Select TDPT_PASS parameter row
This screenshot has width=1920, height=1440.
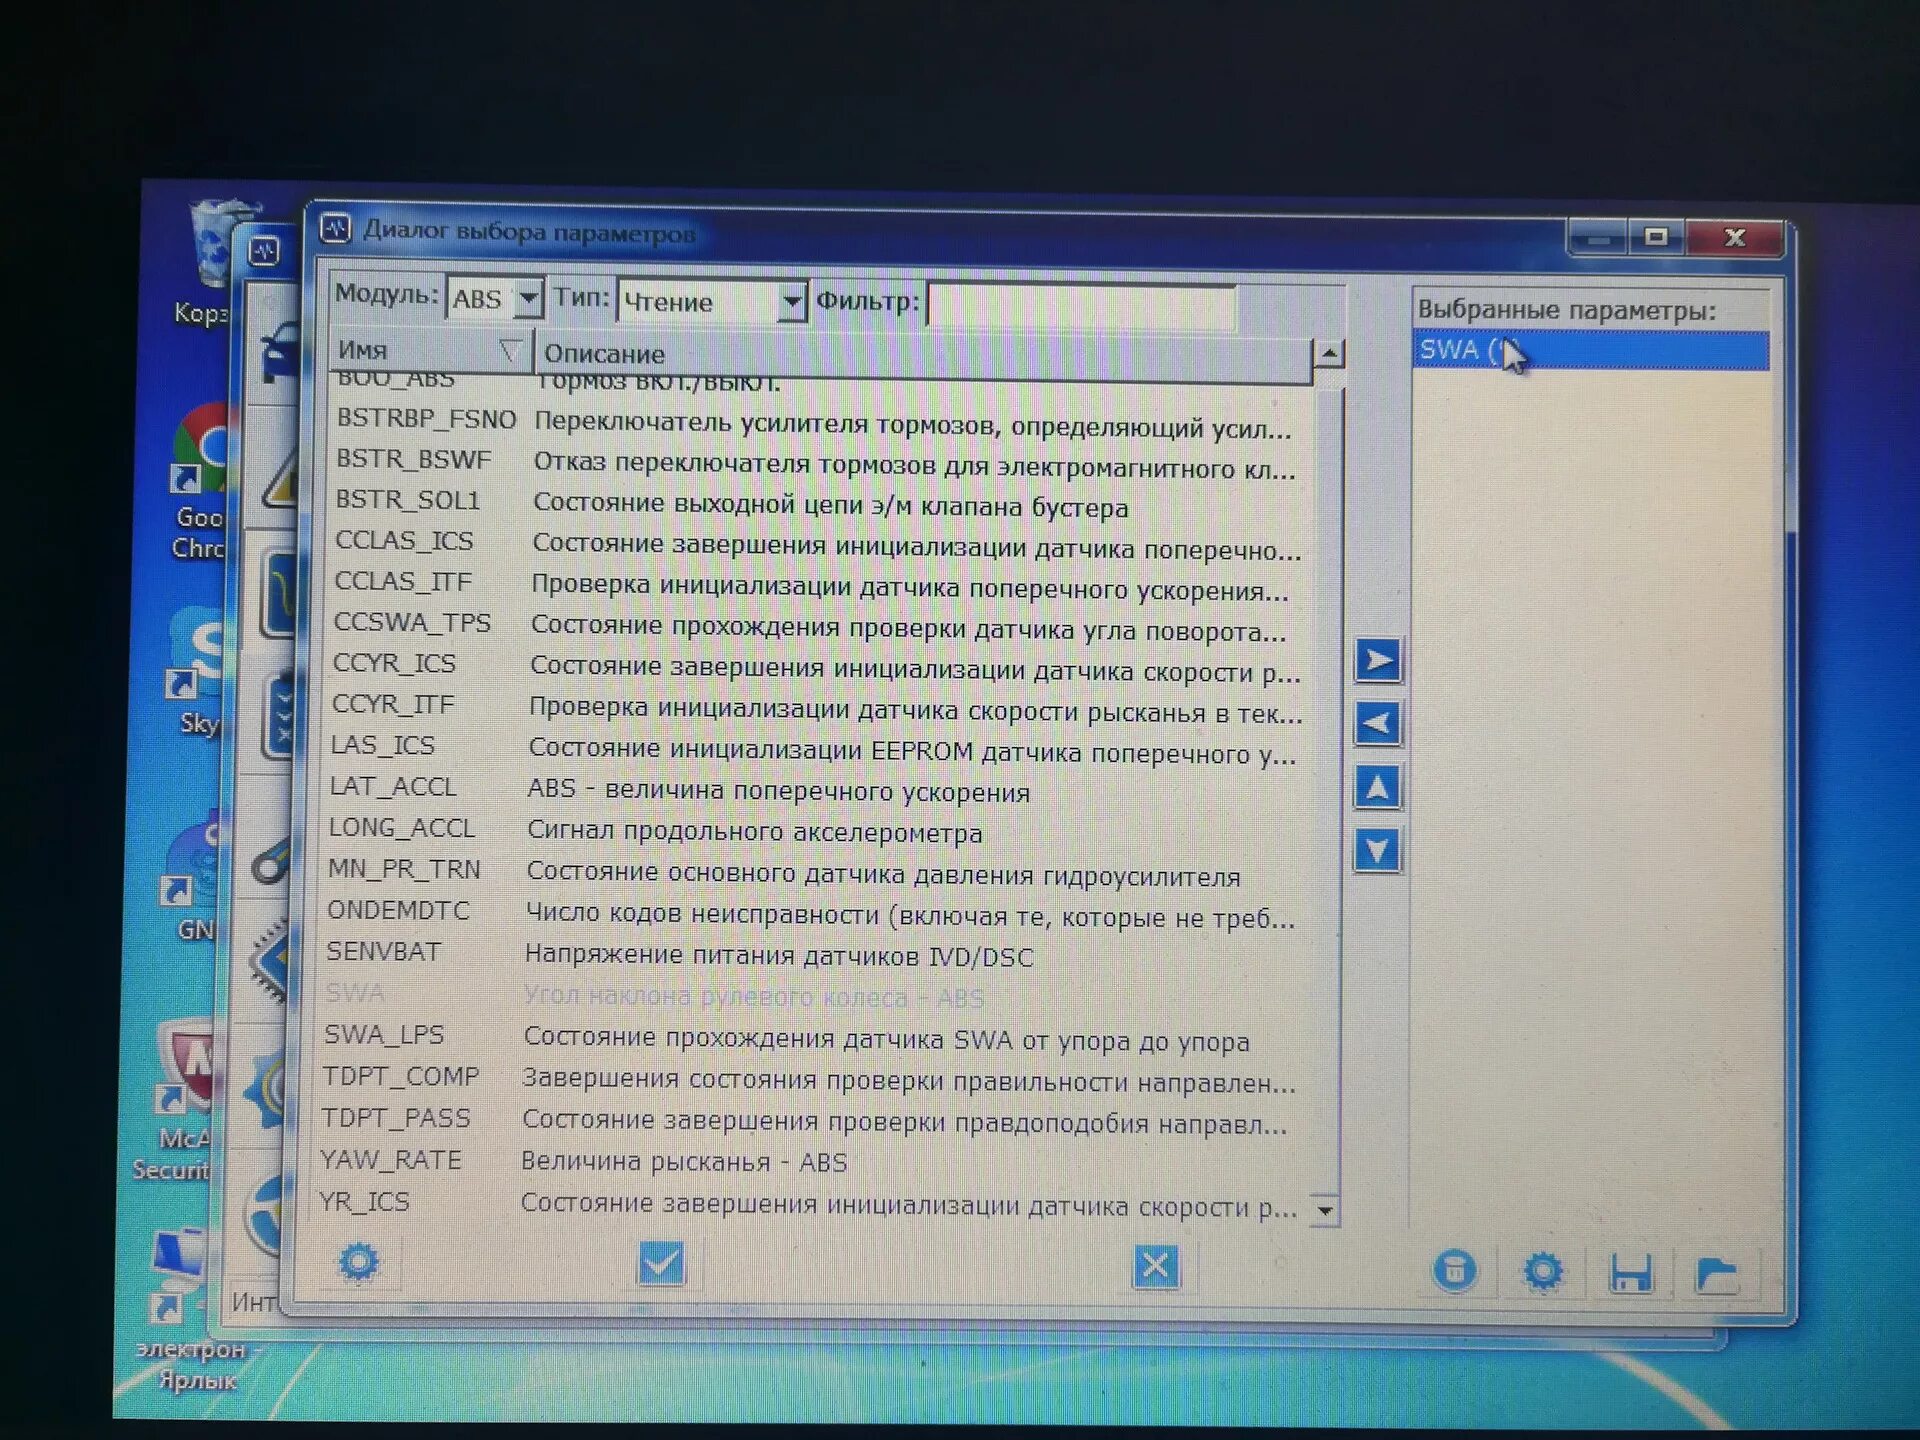tap(810, 1121)
